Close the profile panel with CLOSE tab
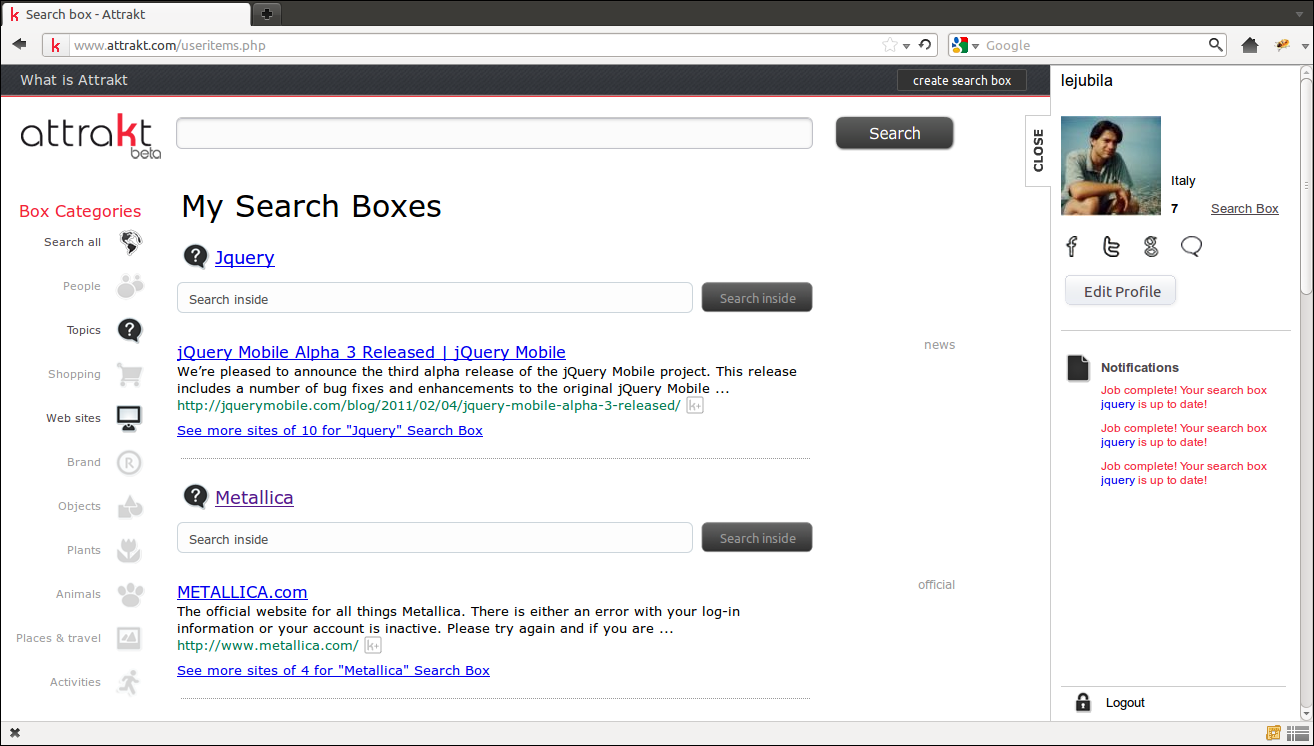Image resolution: width=1314 pixels, height=746 pixels. coord(1038,150)
